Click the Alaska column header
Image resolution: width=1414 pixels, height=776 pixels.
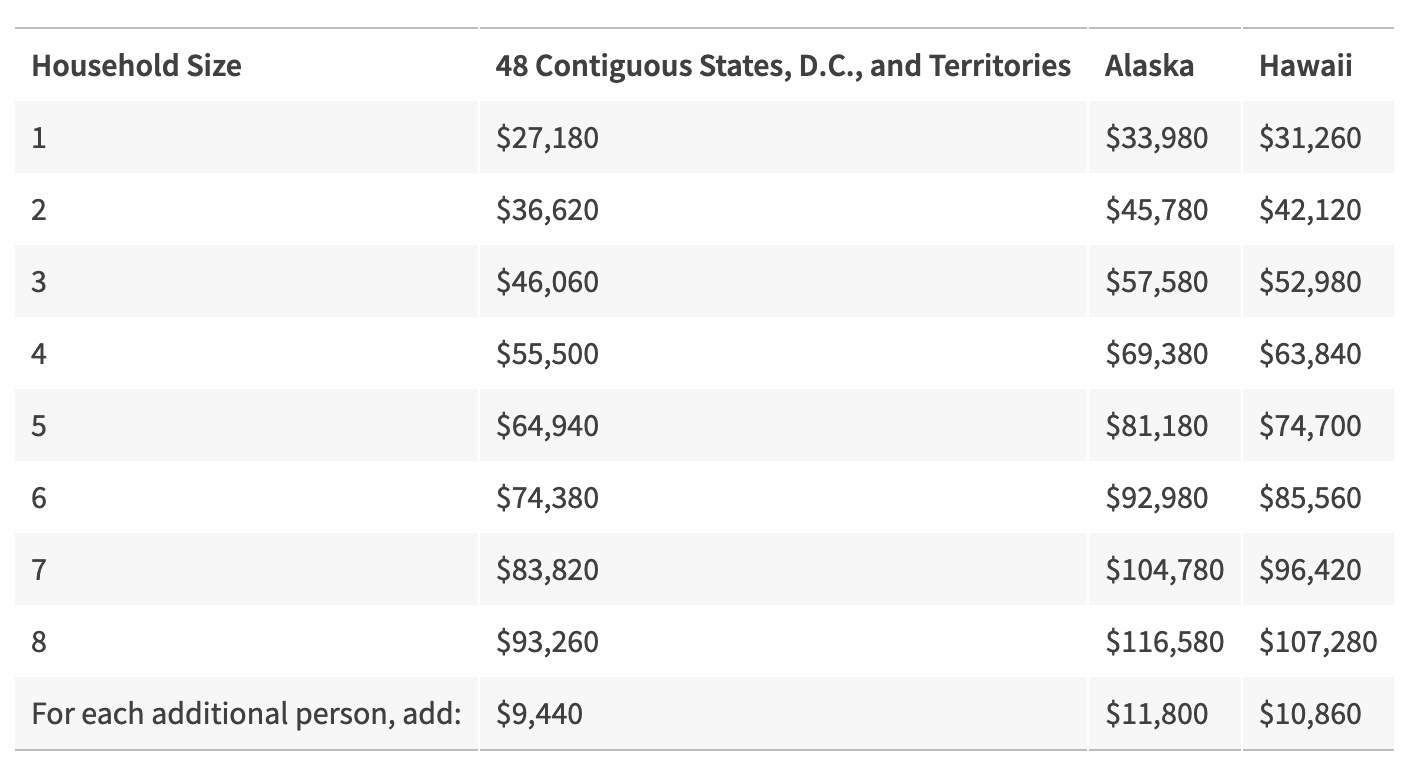1149,66
